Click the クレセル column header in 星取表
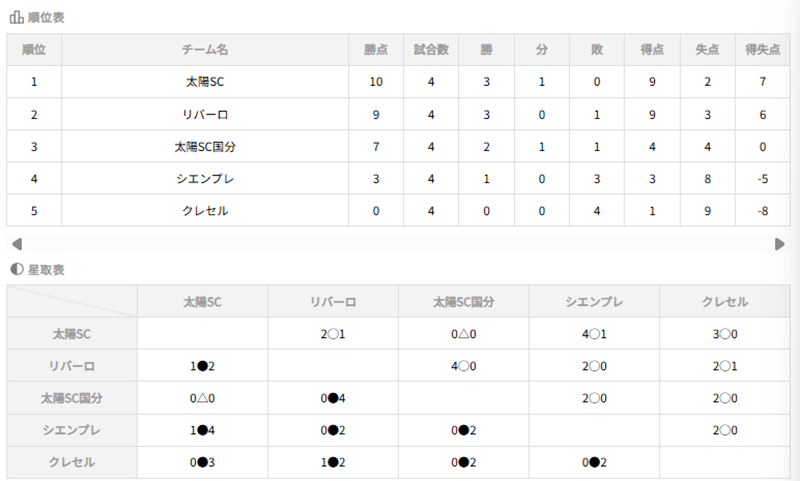 coord(725,302)
